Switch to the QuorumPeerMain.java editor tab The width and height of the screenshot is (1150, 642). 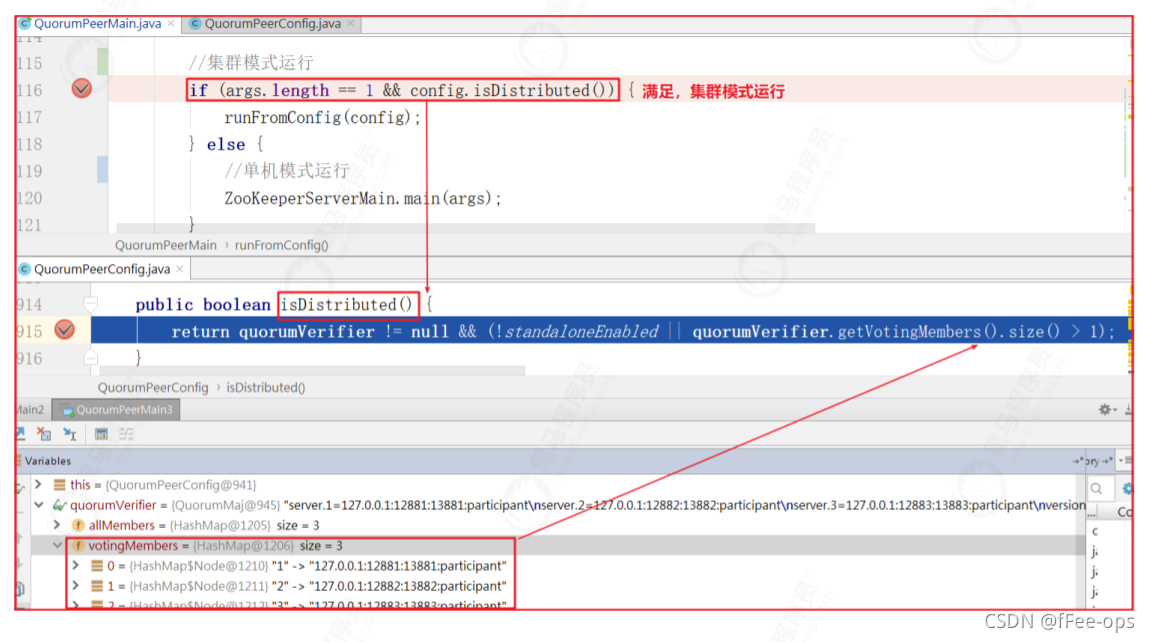click(97, 23)
